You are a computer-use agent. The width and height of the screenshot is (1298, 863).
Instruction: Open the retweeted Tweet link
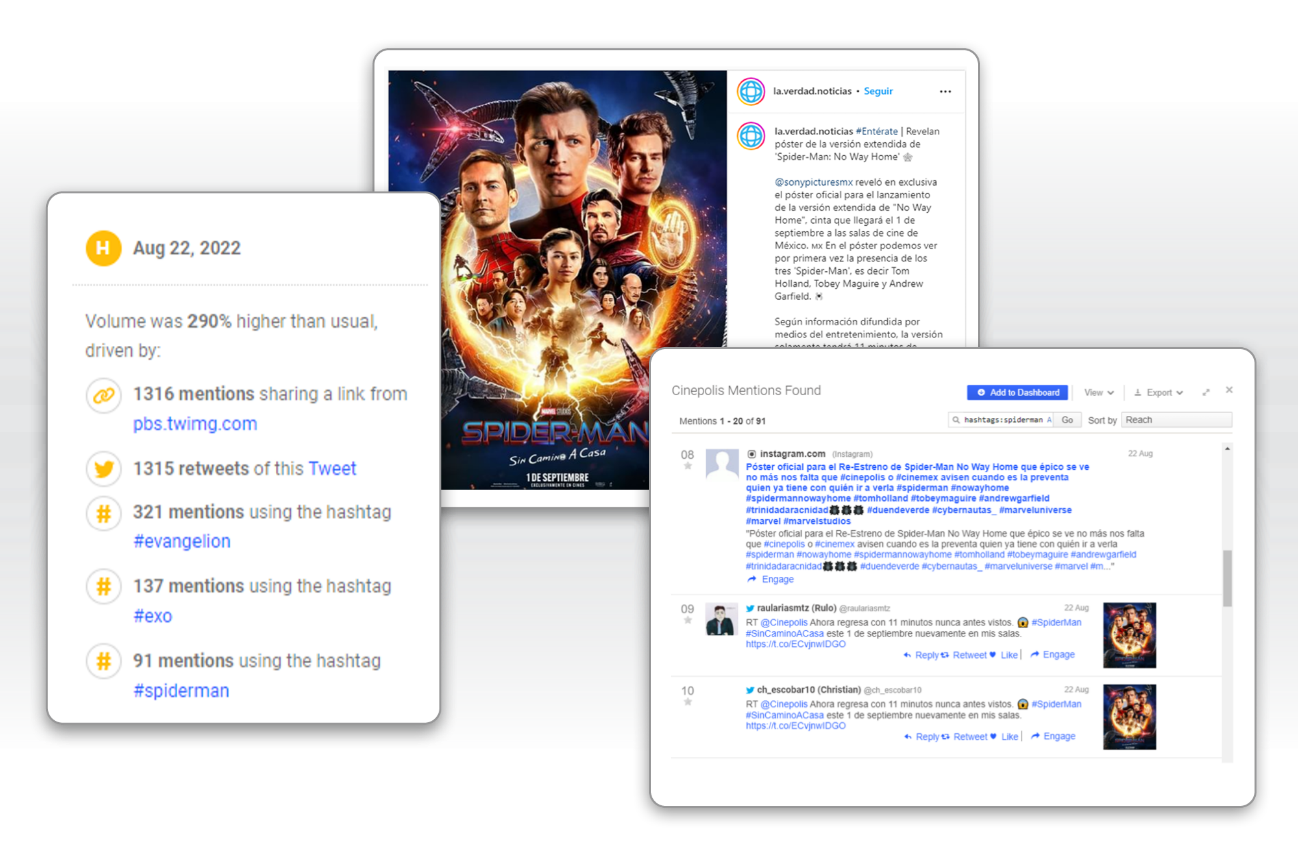click(332, 468)
